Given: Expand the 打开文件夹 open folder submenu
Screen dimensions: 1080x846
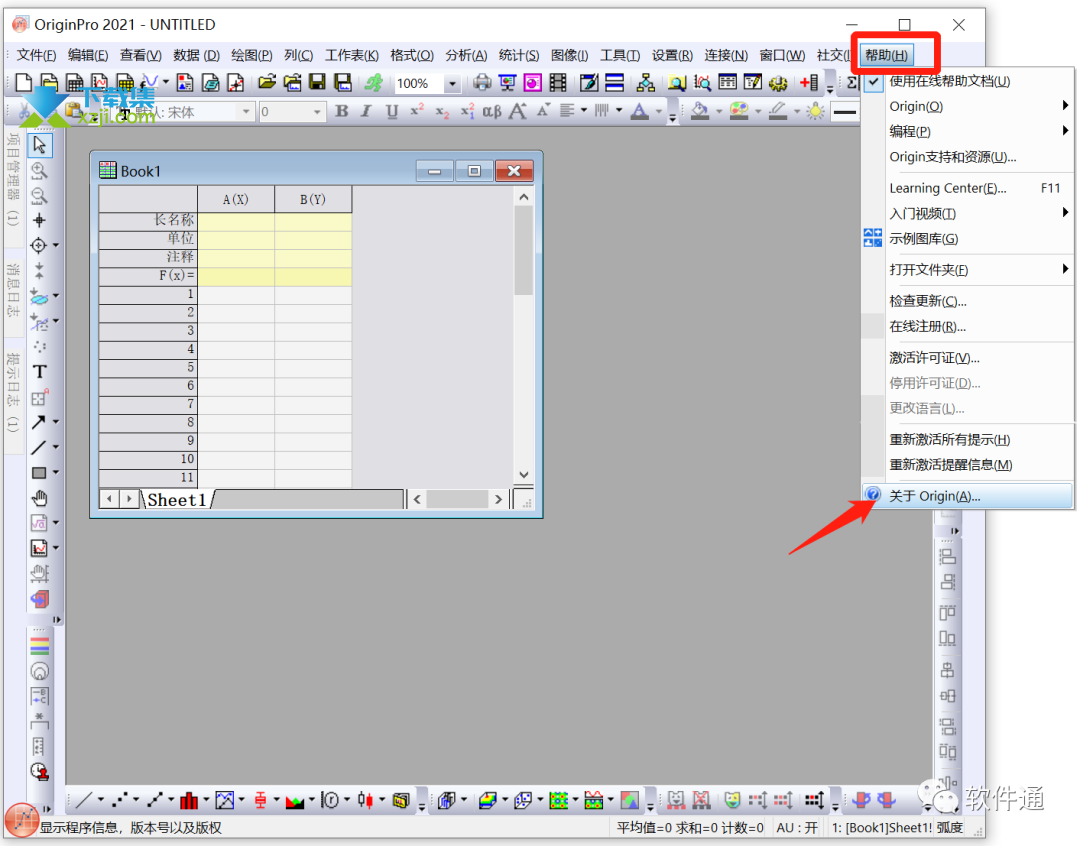Looking at the screenshot, I should pyautogui.click(x=967, y=269).
